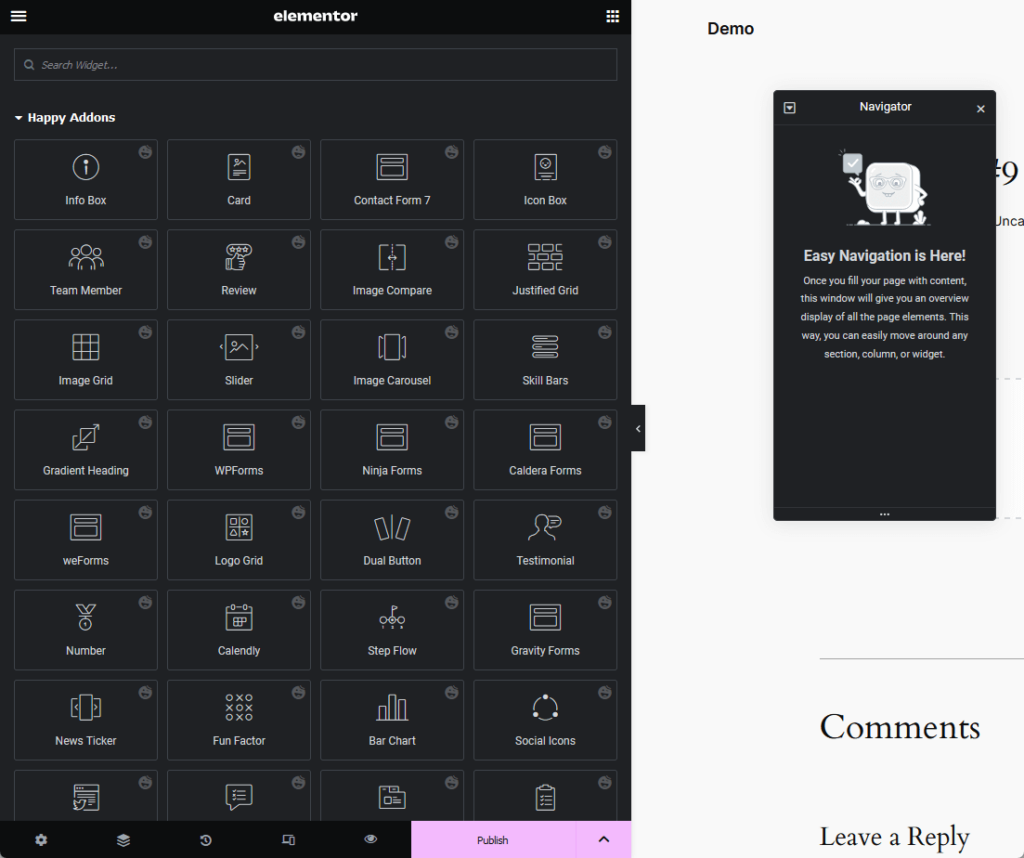Image resolution: width=1024 pixels, height=858 pixels.
Task: Select the Calendly widget
Action: (239, 630)
